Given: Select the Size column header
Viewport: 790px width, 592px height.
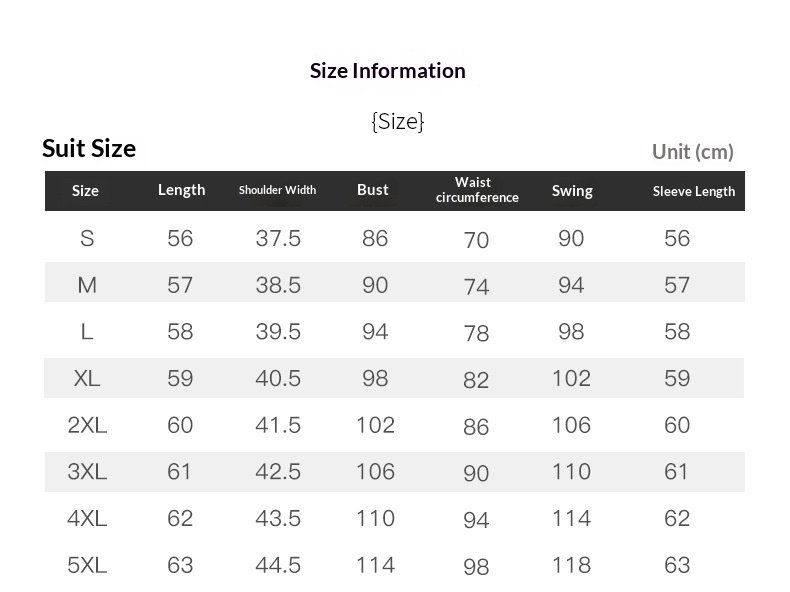Looking at the screenshot, I should pos(86,191).
